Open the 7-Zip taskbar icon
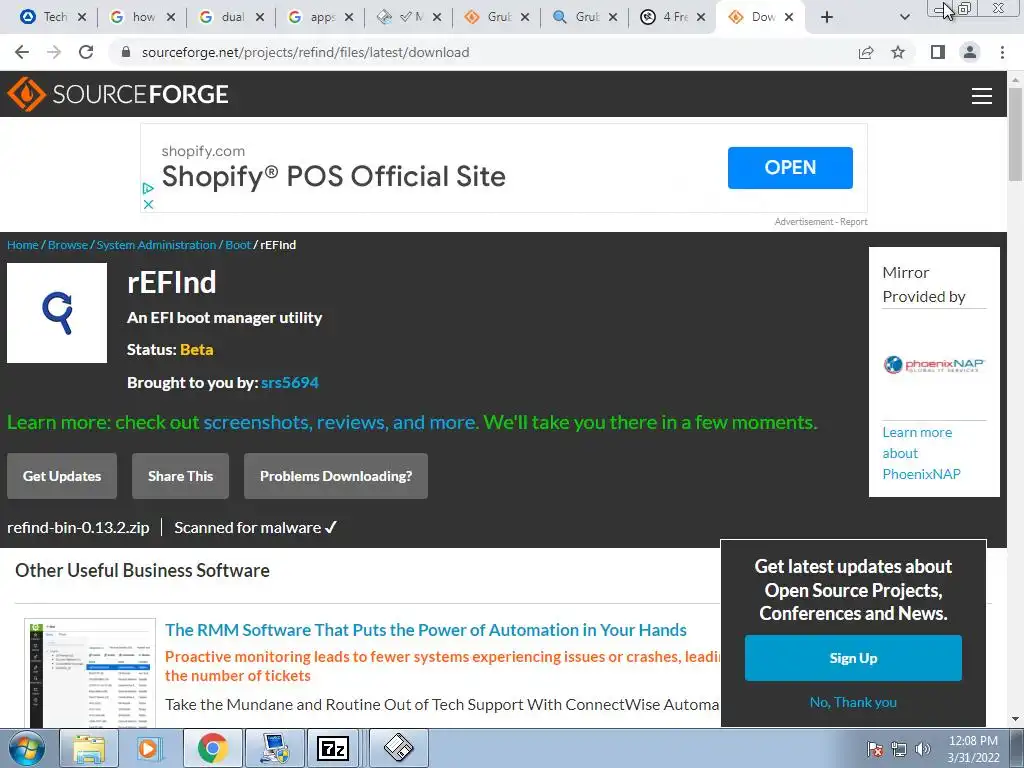This screenshot has width=1024, height=768. coord(333,748)
